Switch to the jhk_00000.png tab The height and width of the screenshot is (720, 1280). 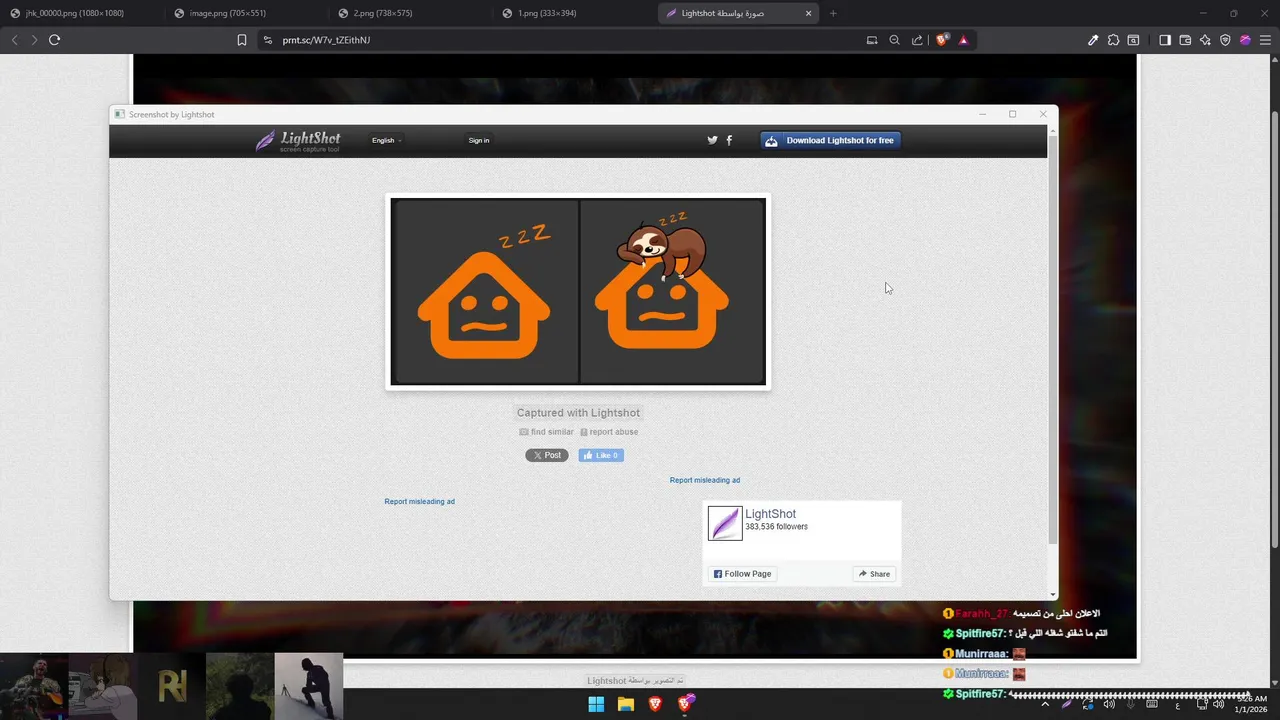[75, 13]
